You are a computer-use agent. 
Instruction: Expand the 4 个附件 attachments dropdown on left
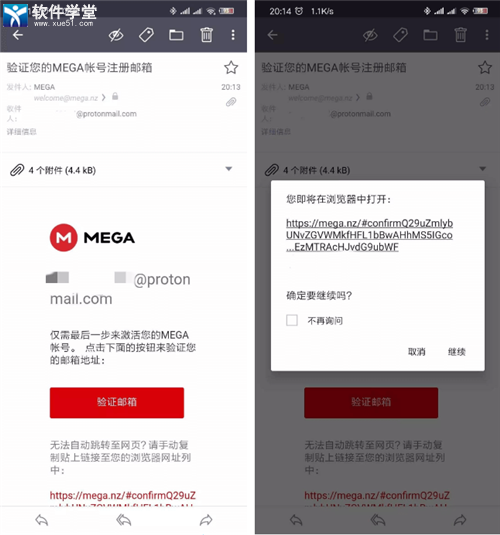point(229,169)
